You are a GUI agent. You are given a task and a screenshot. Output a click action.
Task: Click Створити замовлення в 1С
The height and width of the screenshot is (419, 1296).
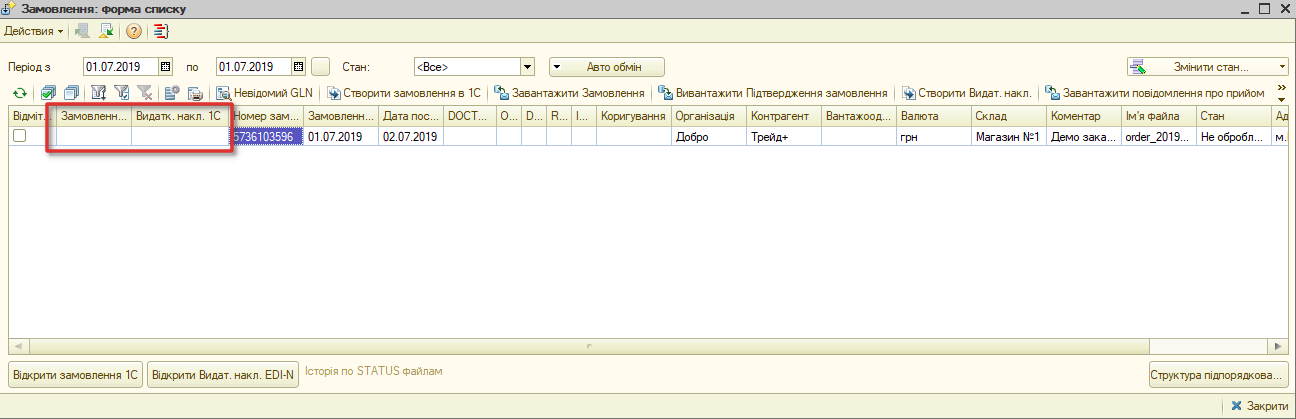click(x=403, y=93)
